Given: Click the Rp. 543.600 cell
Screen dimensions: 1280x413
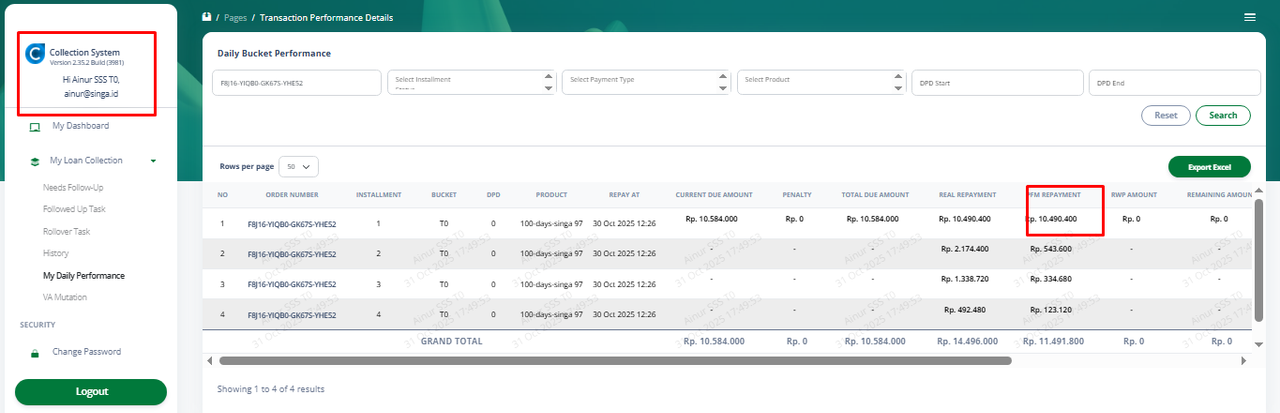Looking at the screenshot, I should tap(1052, 248).
